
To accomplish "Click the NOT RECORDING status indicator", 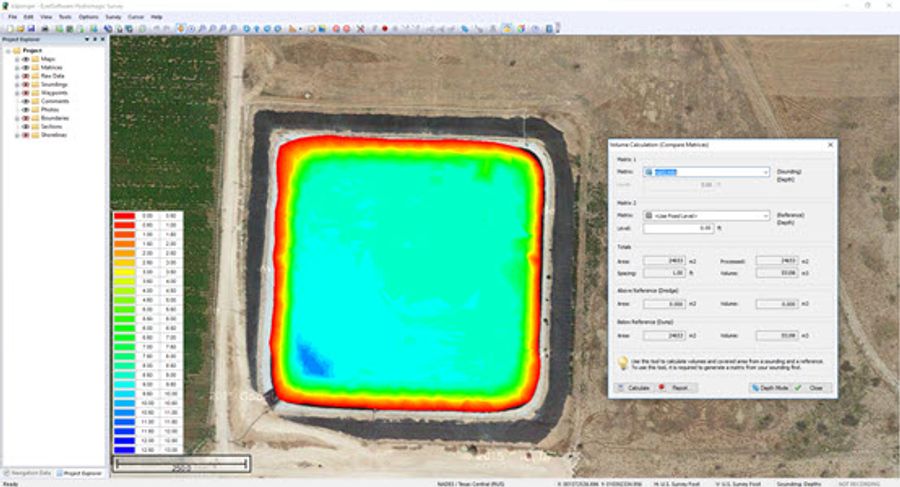I will coord(859,484).
